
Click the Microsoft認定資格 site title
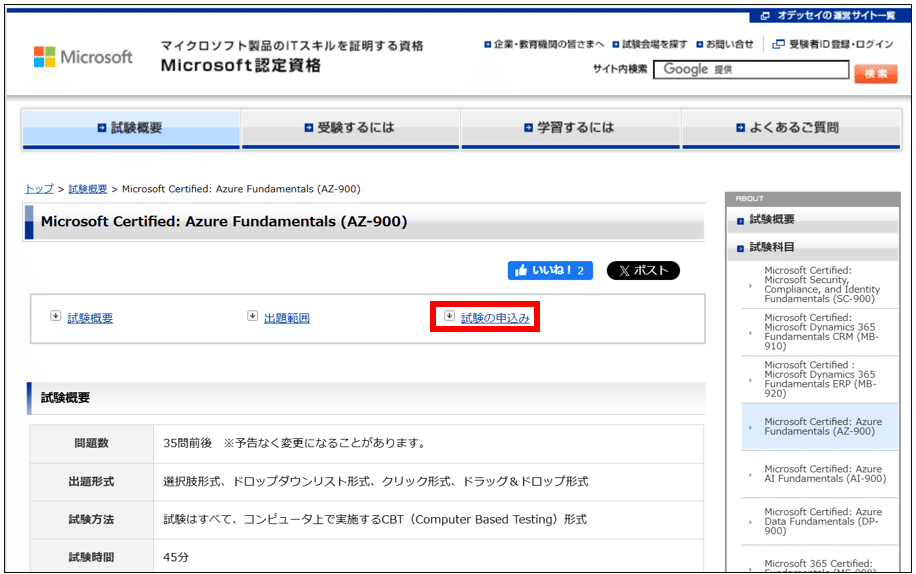tap(241, 65)
